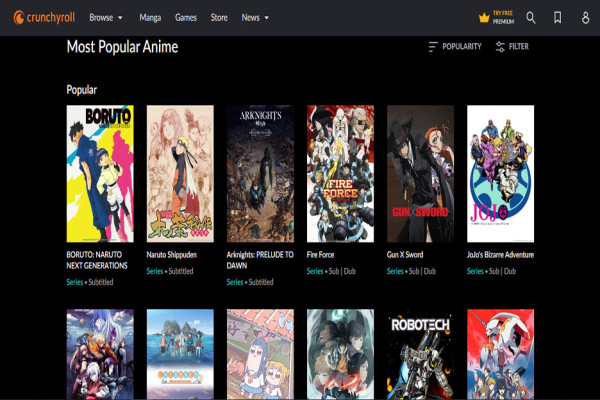
Task: Open the watchlist bookmark icon
Action: [x=558, y=18]
